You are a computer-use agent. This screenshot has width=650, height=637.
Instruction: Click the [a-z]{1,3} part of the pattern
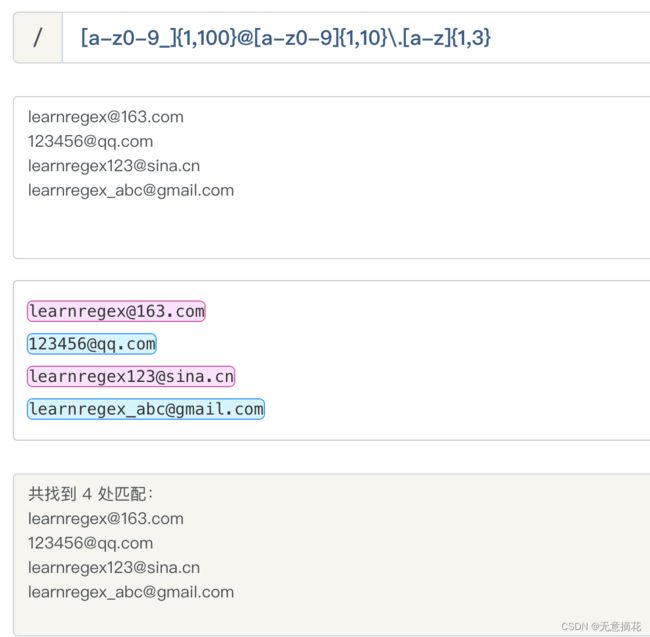pos(447,38)
